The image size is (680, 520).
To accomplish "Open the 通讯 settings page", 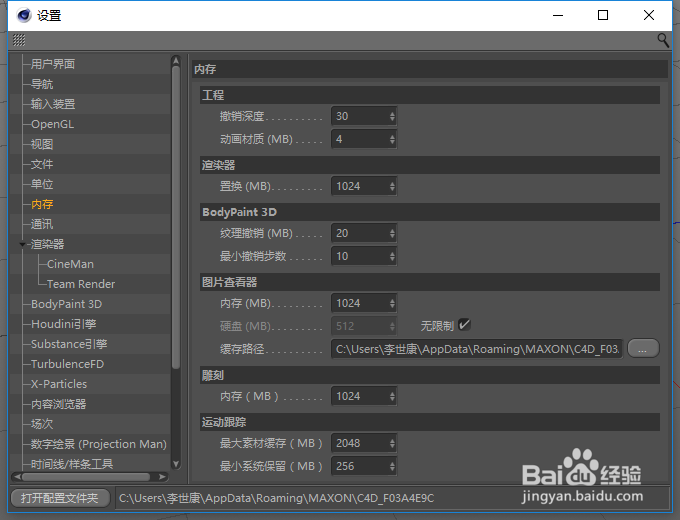I will pos(42,224).
